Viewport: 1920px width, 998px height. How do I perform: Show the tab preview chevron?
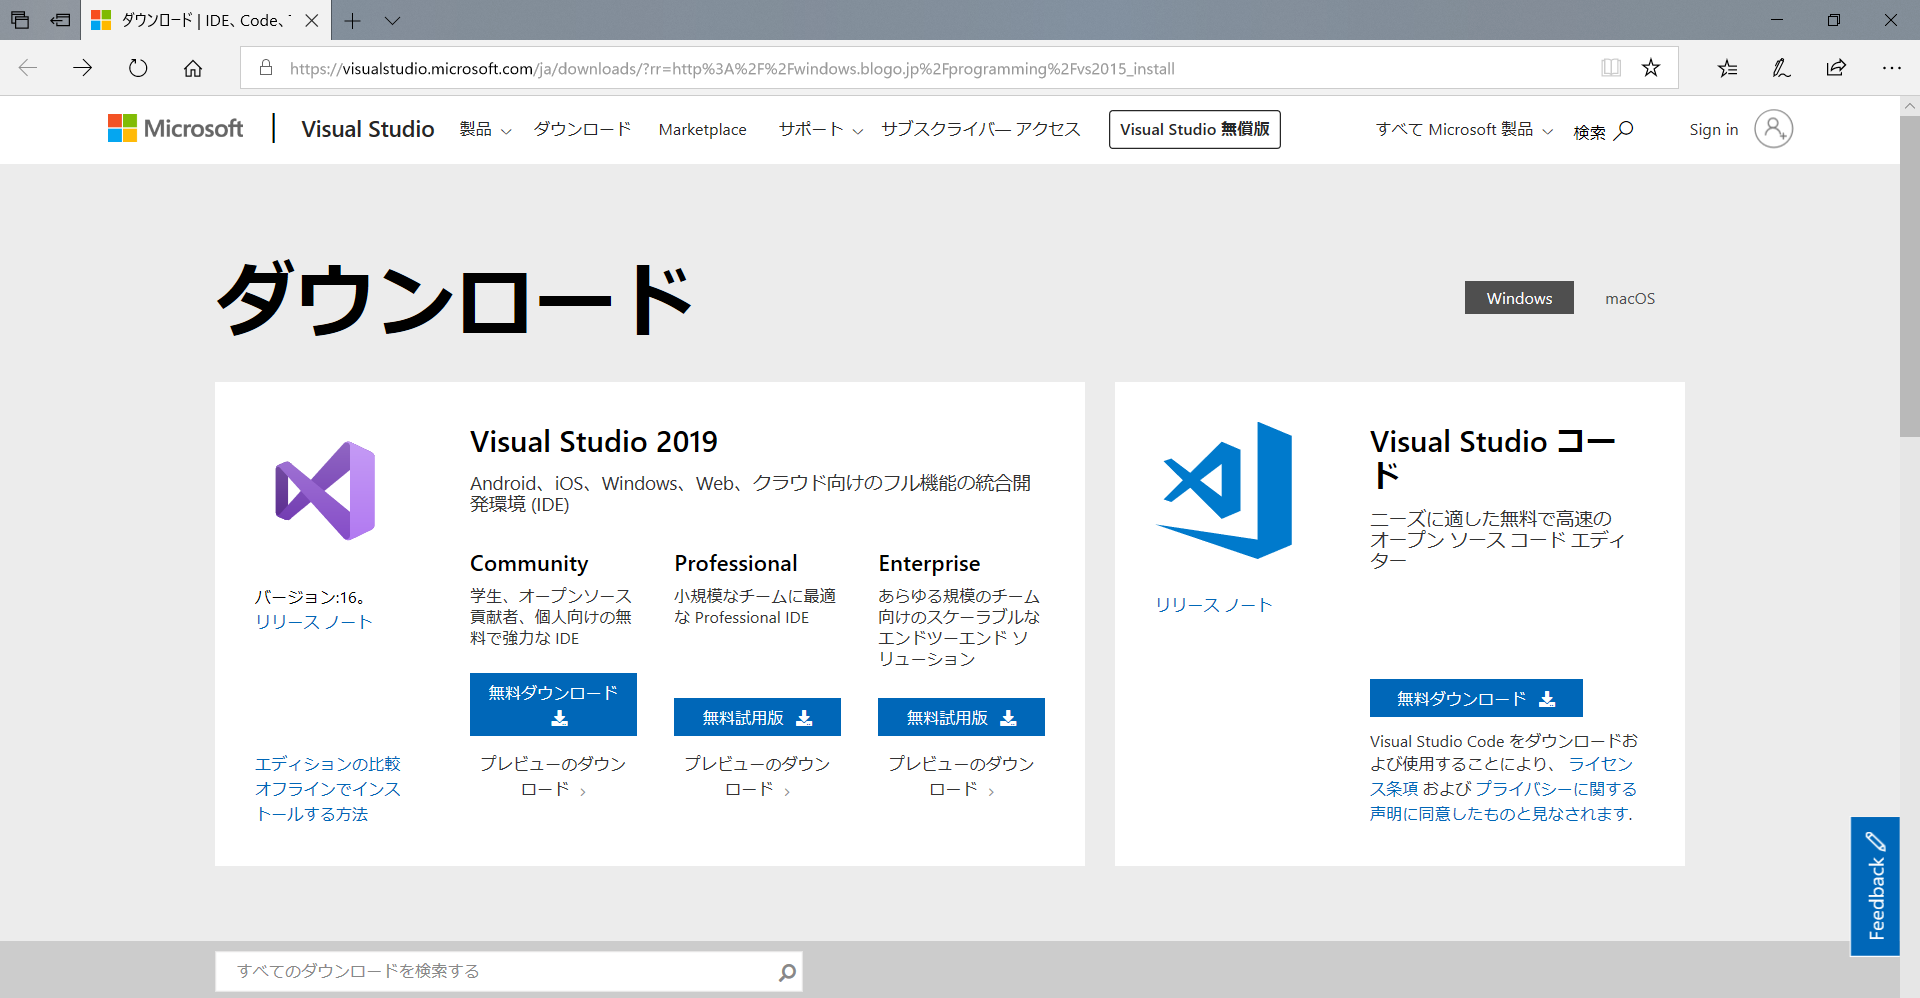tap(392, 20)
